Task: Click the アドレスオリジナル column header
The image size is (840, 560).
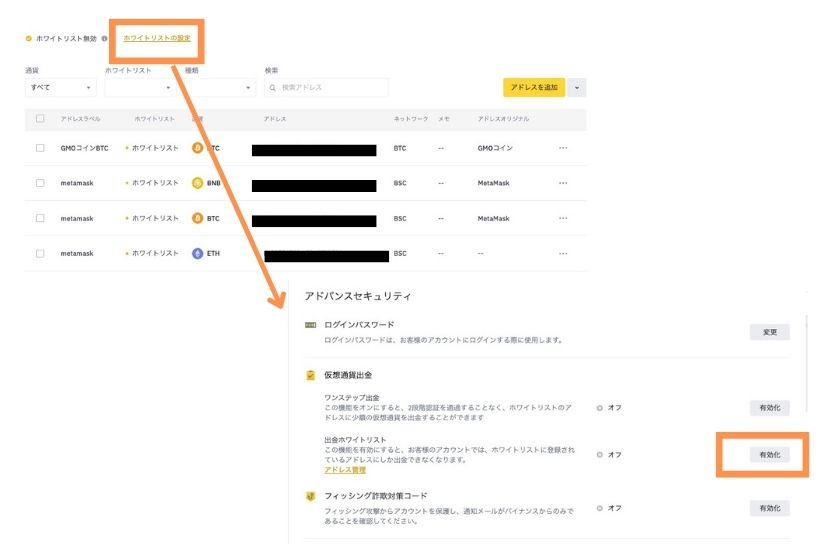Action: click(504, 119)
